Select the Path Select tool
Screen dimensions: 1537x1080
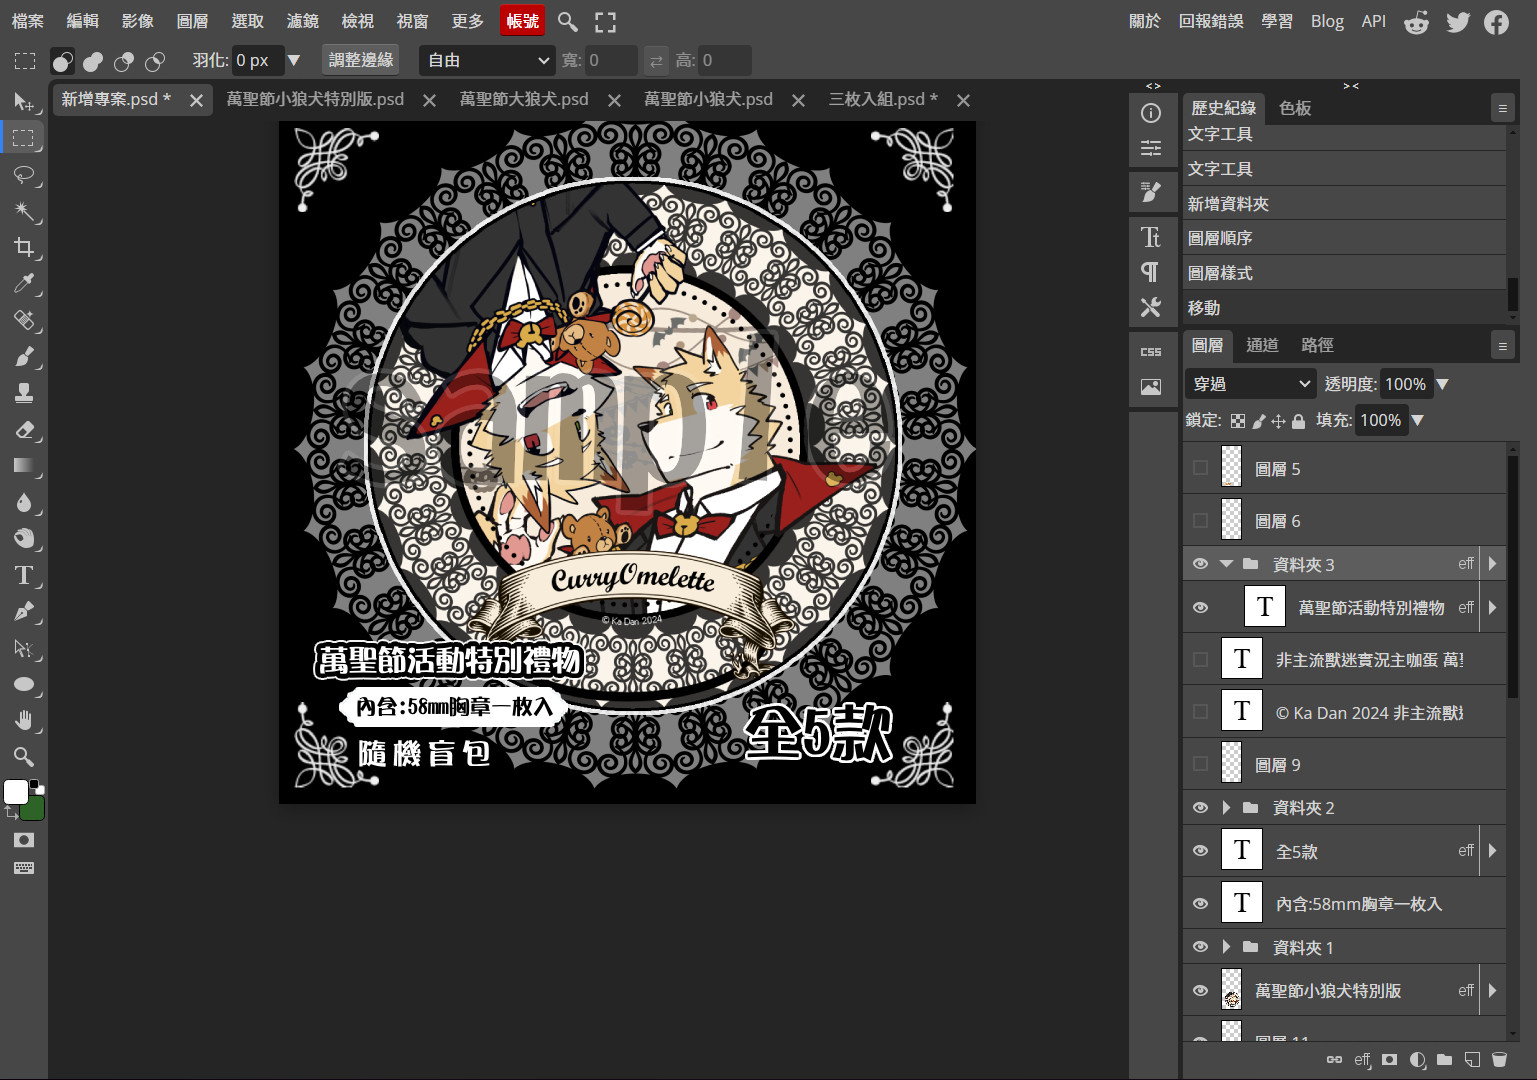click(x=24, y=648)
